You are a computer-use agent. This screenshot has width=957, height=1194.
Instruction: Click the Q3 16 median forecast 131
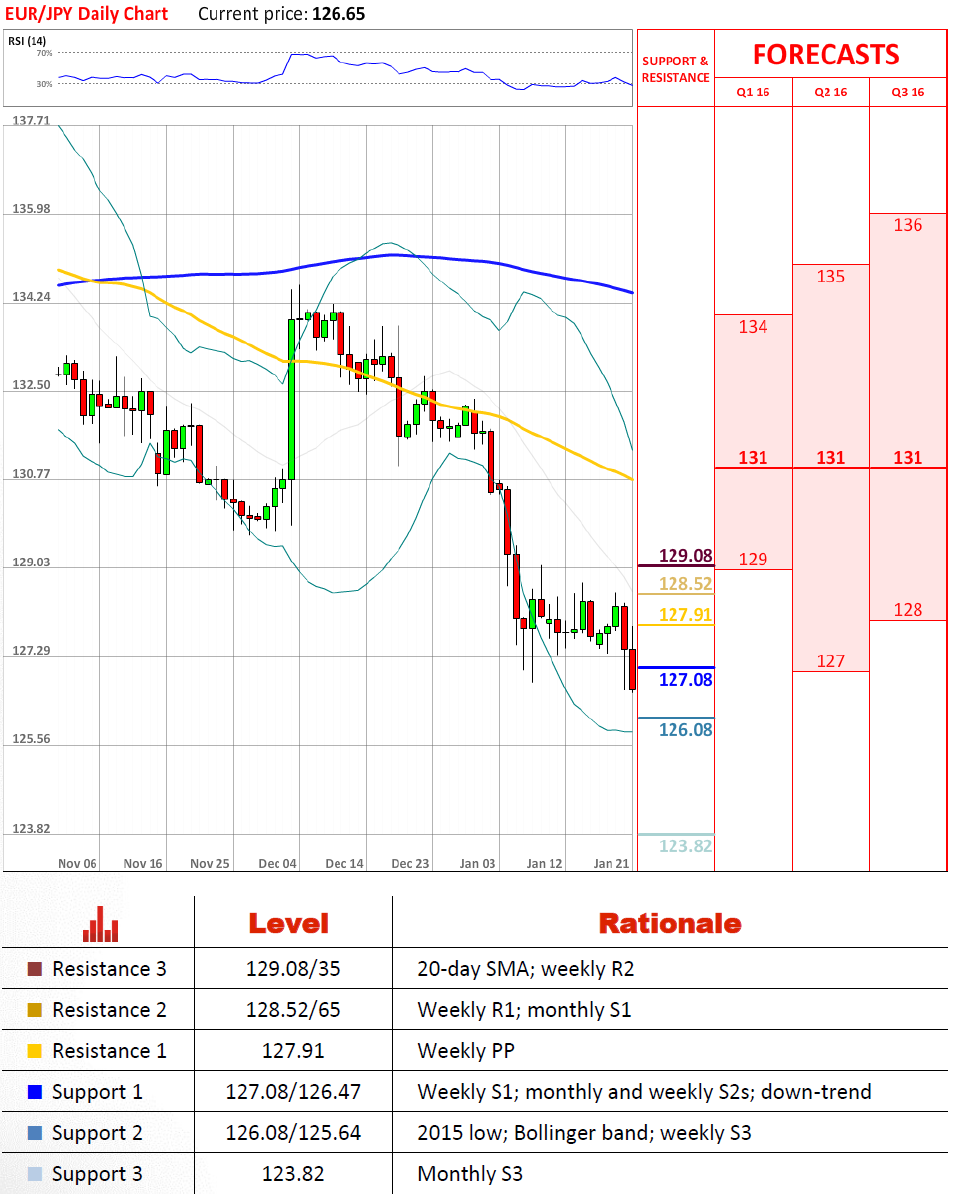(908, 458)
